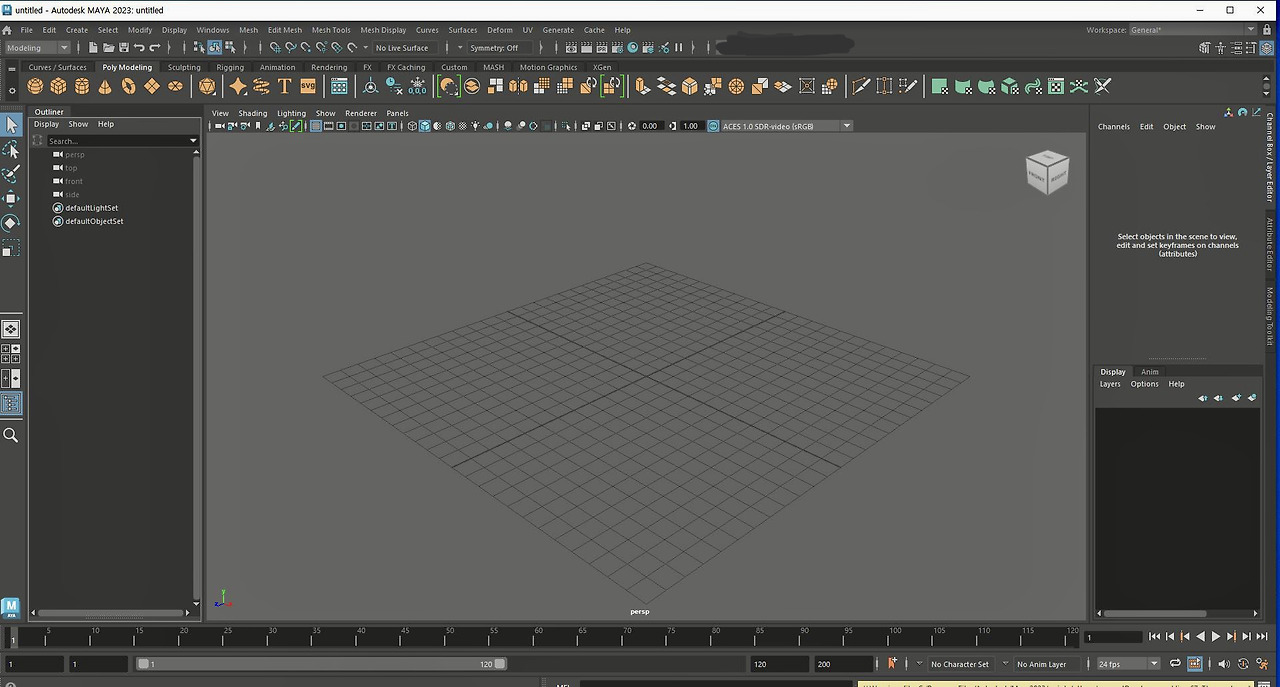
Task: Create a polygon cube from the shelf
Action: [57, 86]
